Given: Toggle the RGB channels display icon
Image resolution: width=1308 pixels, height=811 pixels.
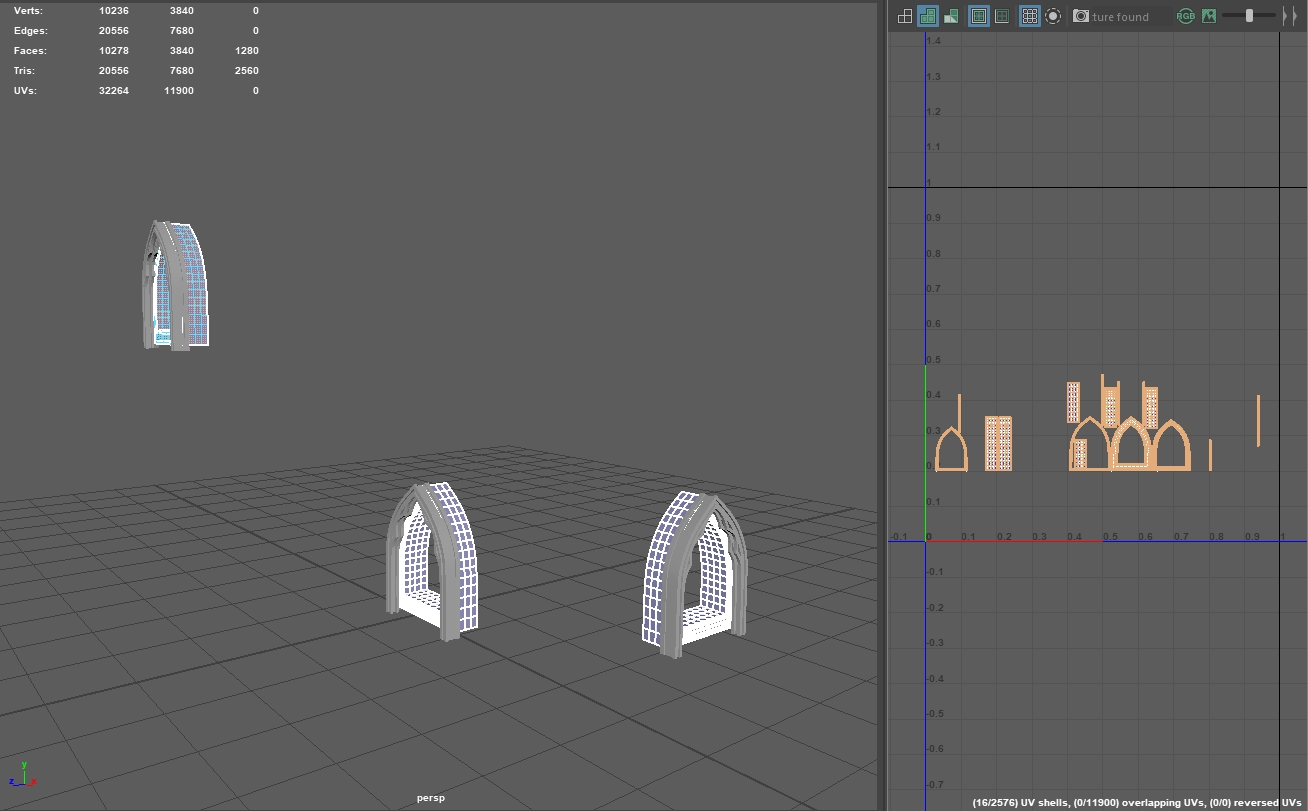Looking at the screenshot, I should pos(1185,16).
